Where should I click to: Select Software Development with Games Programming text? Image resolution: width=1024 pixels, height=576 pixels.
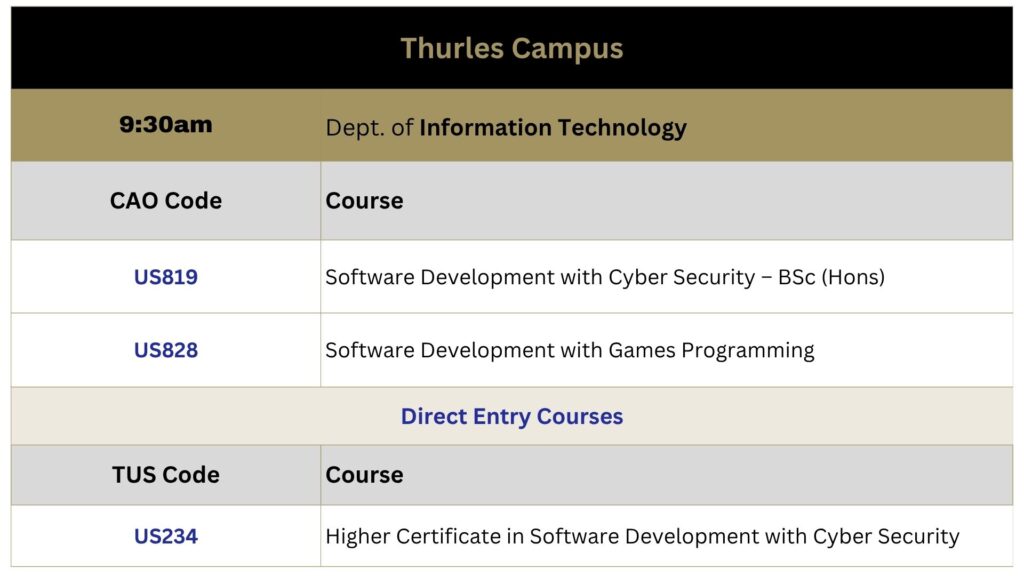tap(569, 351)
